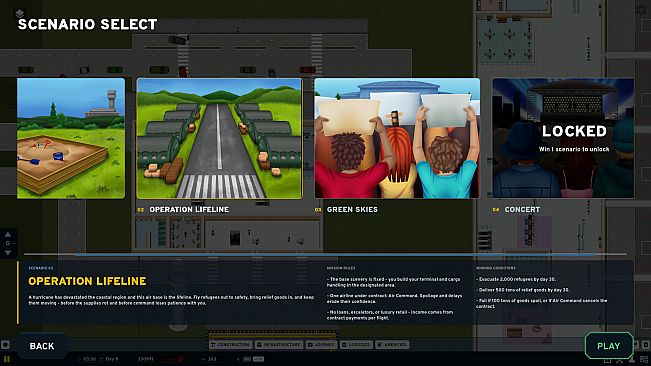
Task: Click the gear icon in the top-right corner
Action: 642,10
